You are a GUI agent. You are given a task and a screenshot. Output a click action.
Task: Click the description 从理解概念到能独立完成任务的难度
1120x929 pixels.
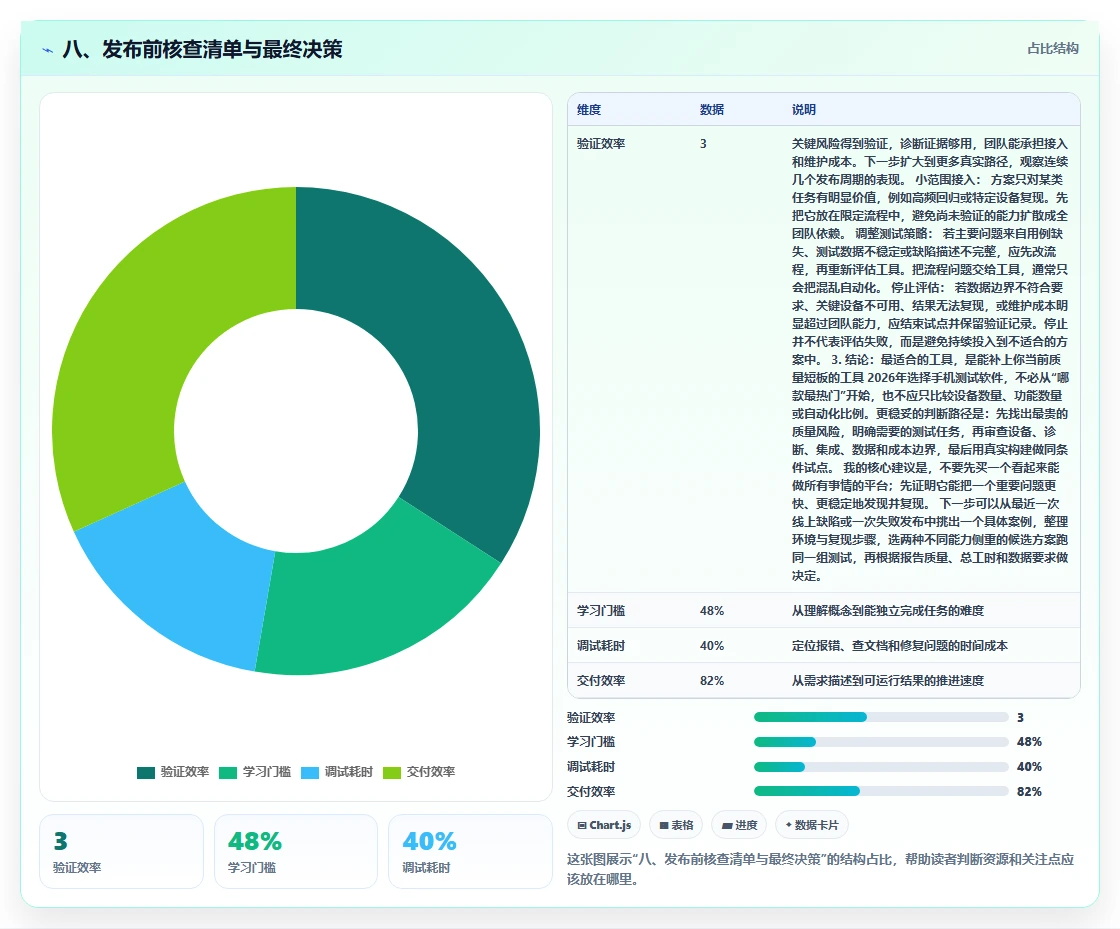pos(888,611)
